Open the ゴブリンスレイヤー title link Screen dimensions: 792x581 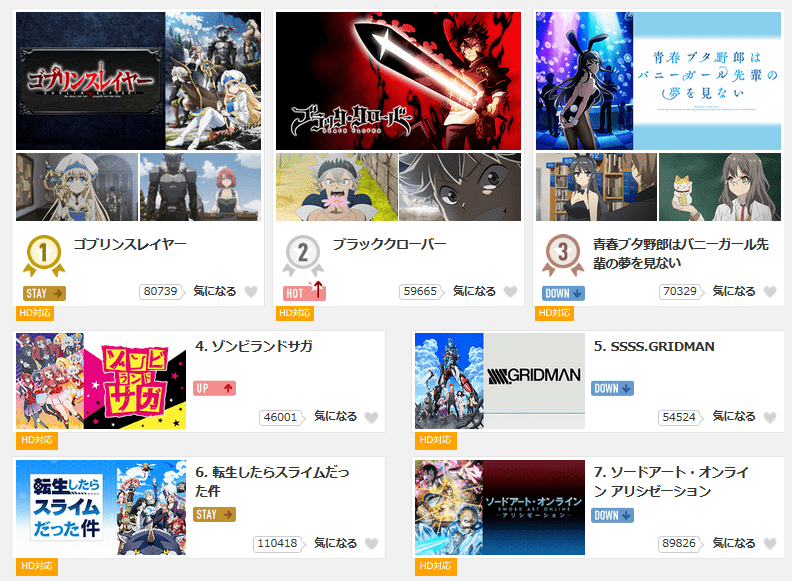(x=130, y=245)
